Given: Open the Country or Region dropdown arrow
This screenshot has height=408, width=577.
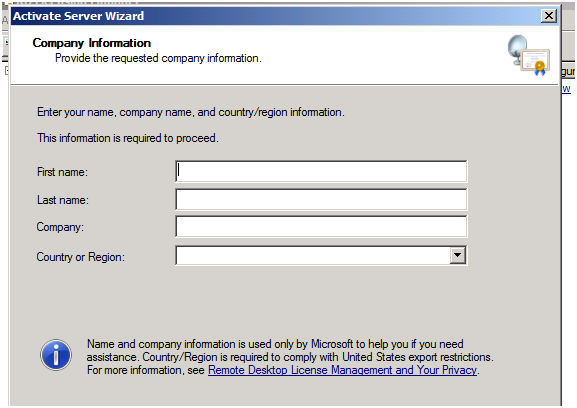Looking at the screenshot, I should click(457, 255).
